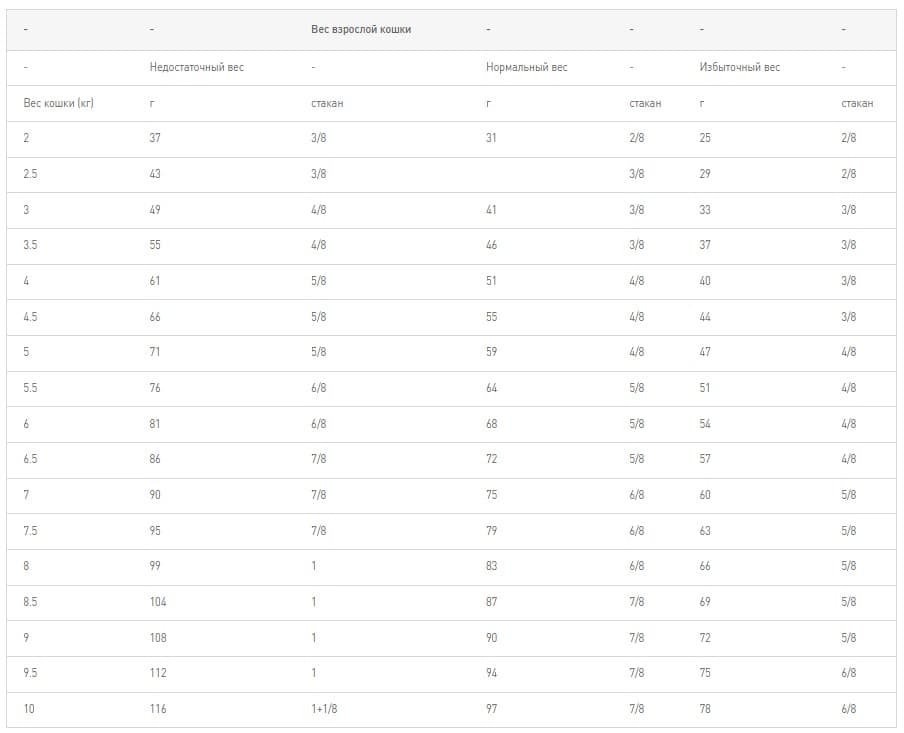Screen dimensions: 904x733
Task: Click the 83 grams value
Action: coord(491,566)
